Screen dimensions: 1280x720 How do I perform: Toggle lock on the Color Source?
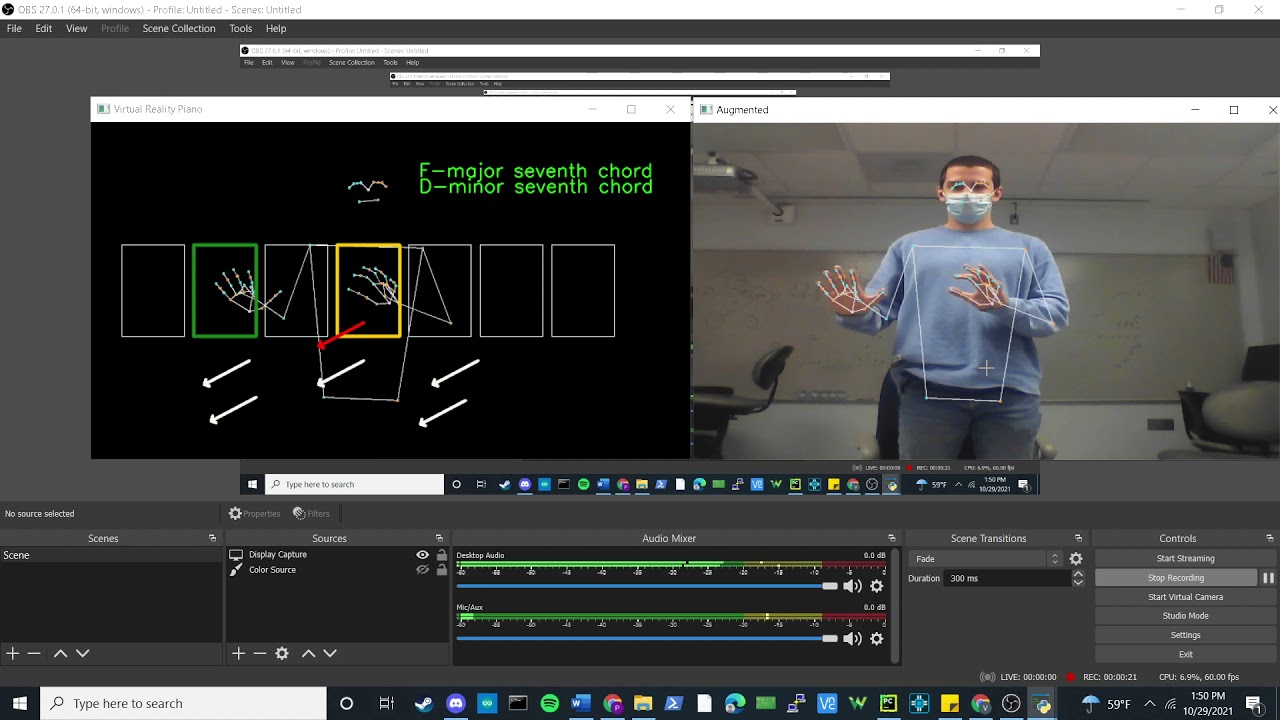pos(441,570)
